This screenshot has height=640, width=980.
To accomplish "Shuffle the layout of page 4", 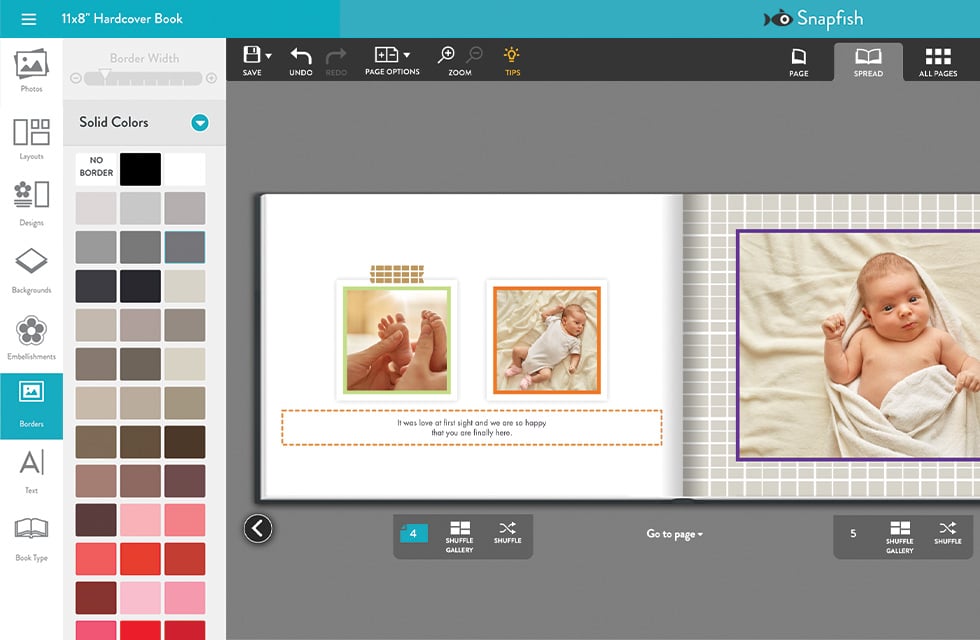I will pyautogui.click(x=507, y=535).
